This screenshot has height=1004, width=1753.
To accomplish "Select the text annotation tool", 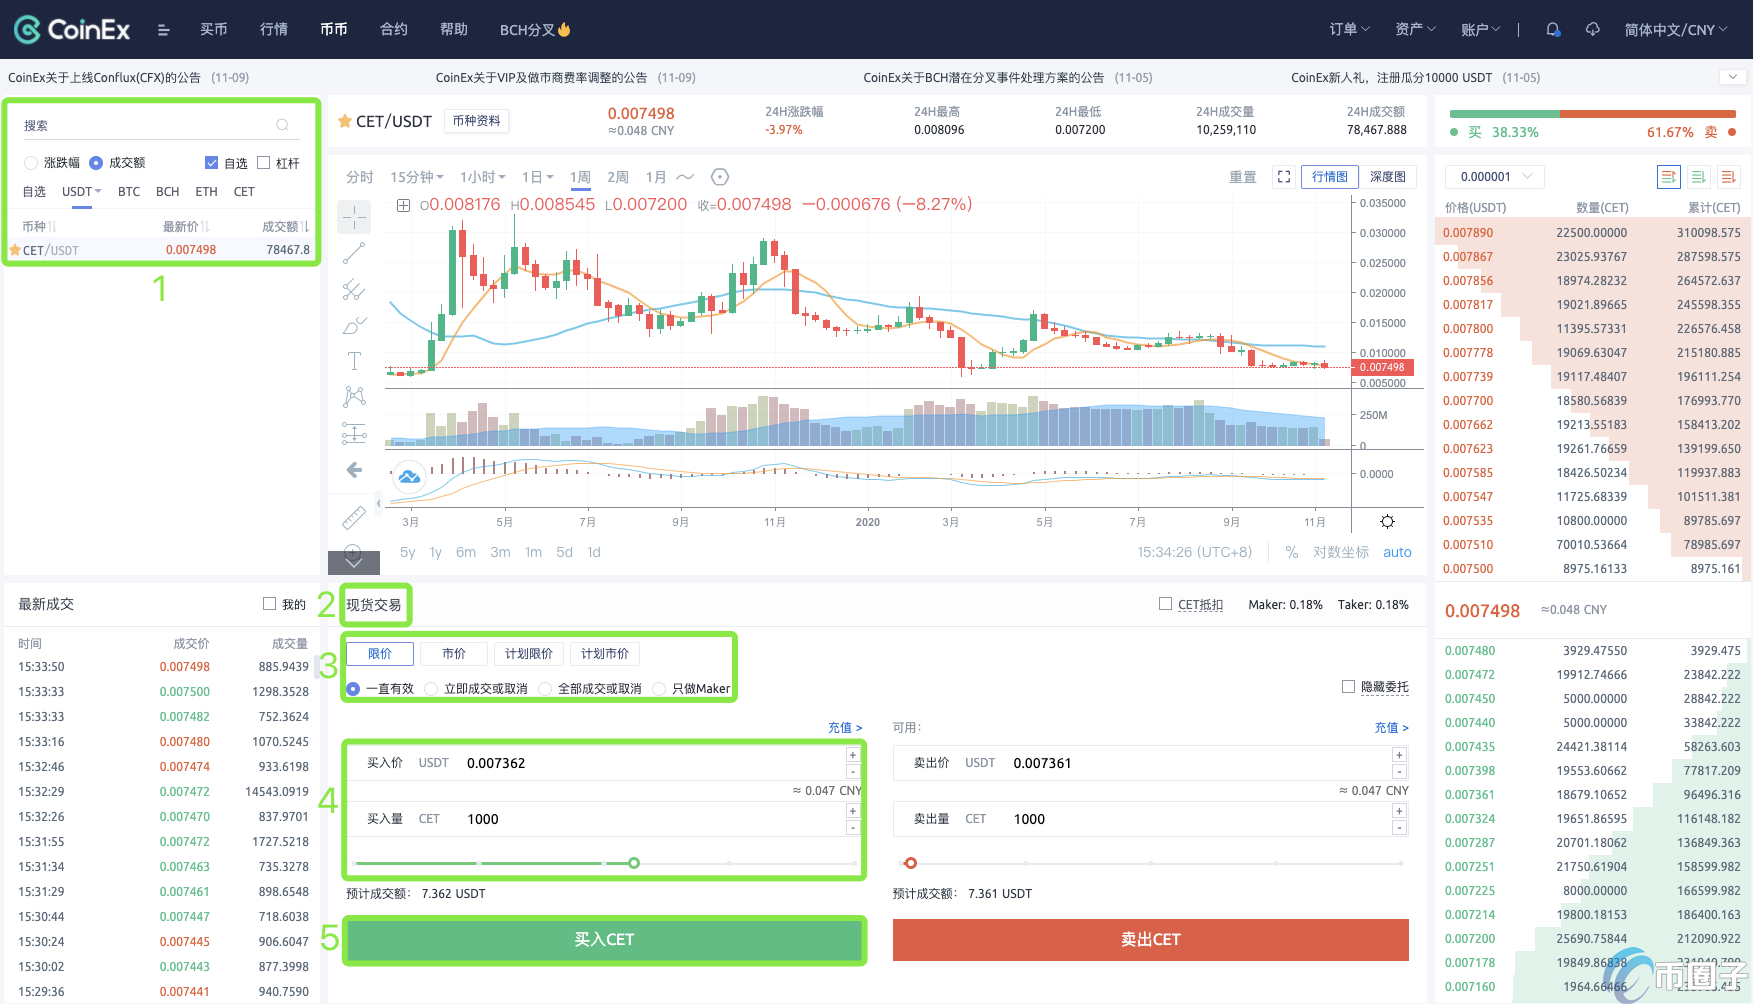I will [354, 361].
